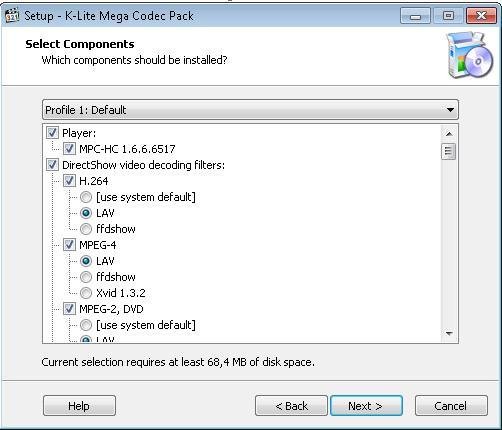Select use system default for H.264
Screen dimensions: 502x430
click(86, 197)
